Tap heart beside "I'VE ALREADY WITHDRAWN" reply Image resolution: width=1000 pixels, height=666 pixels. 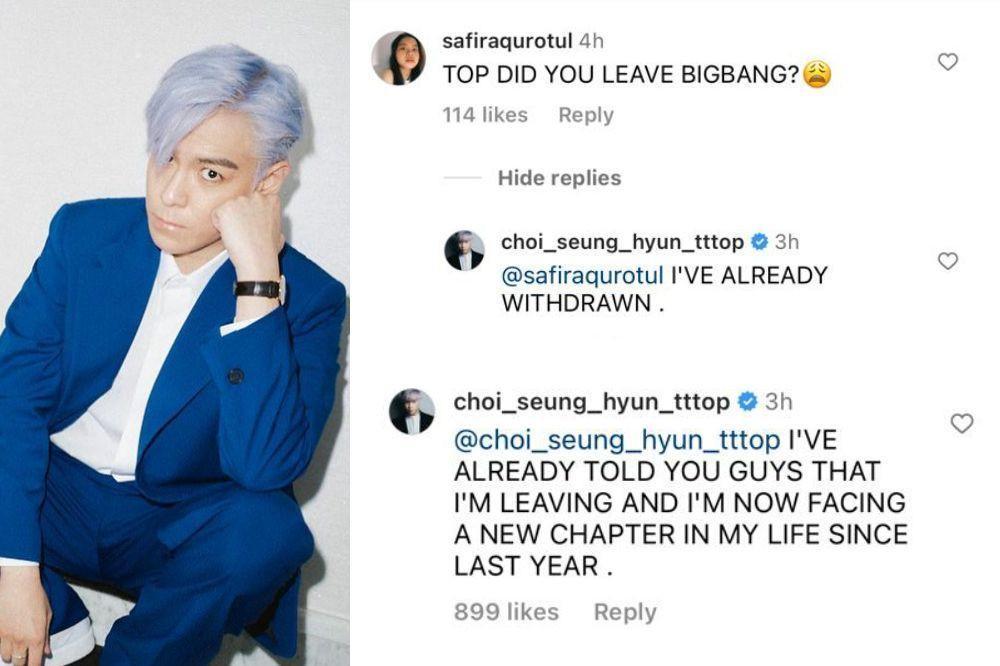tap(948, 260)
